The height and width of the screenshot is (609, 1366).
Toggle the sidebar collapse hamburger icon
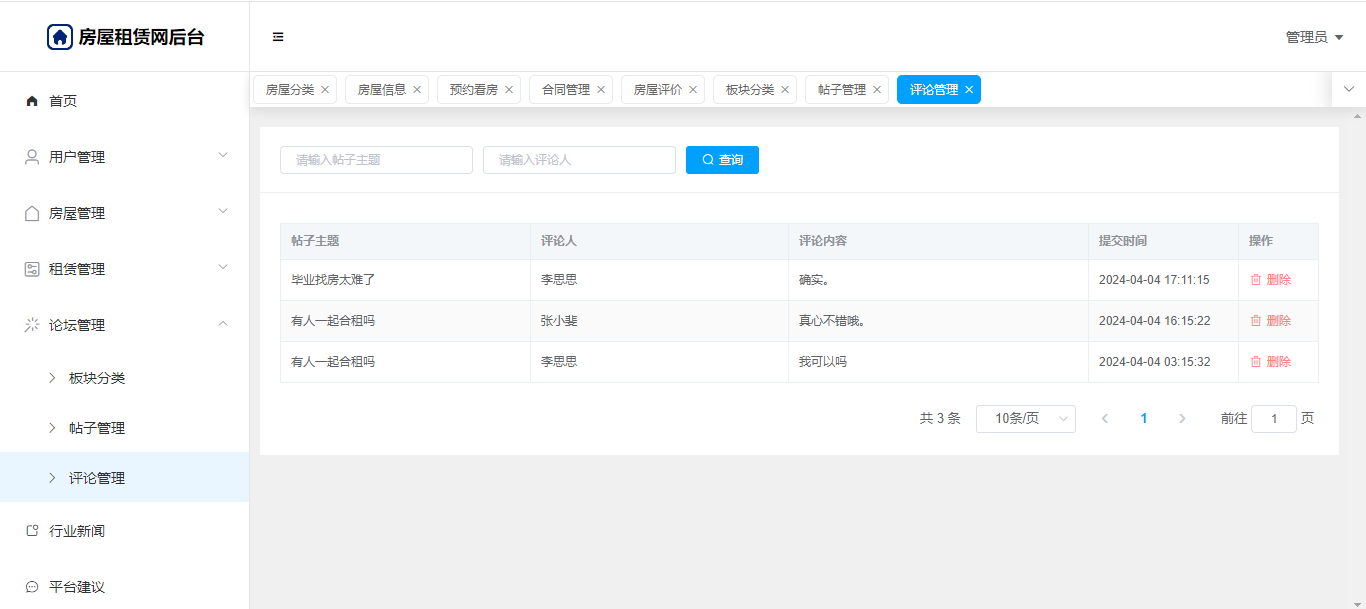(278, 37)
